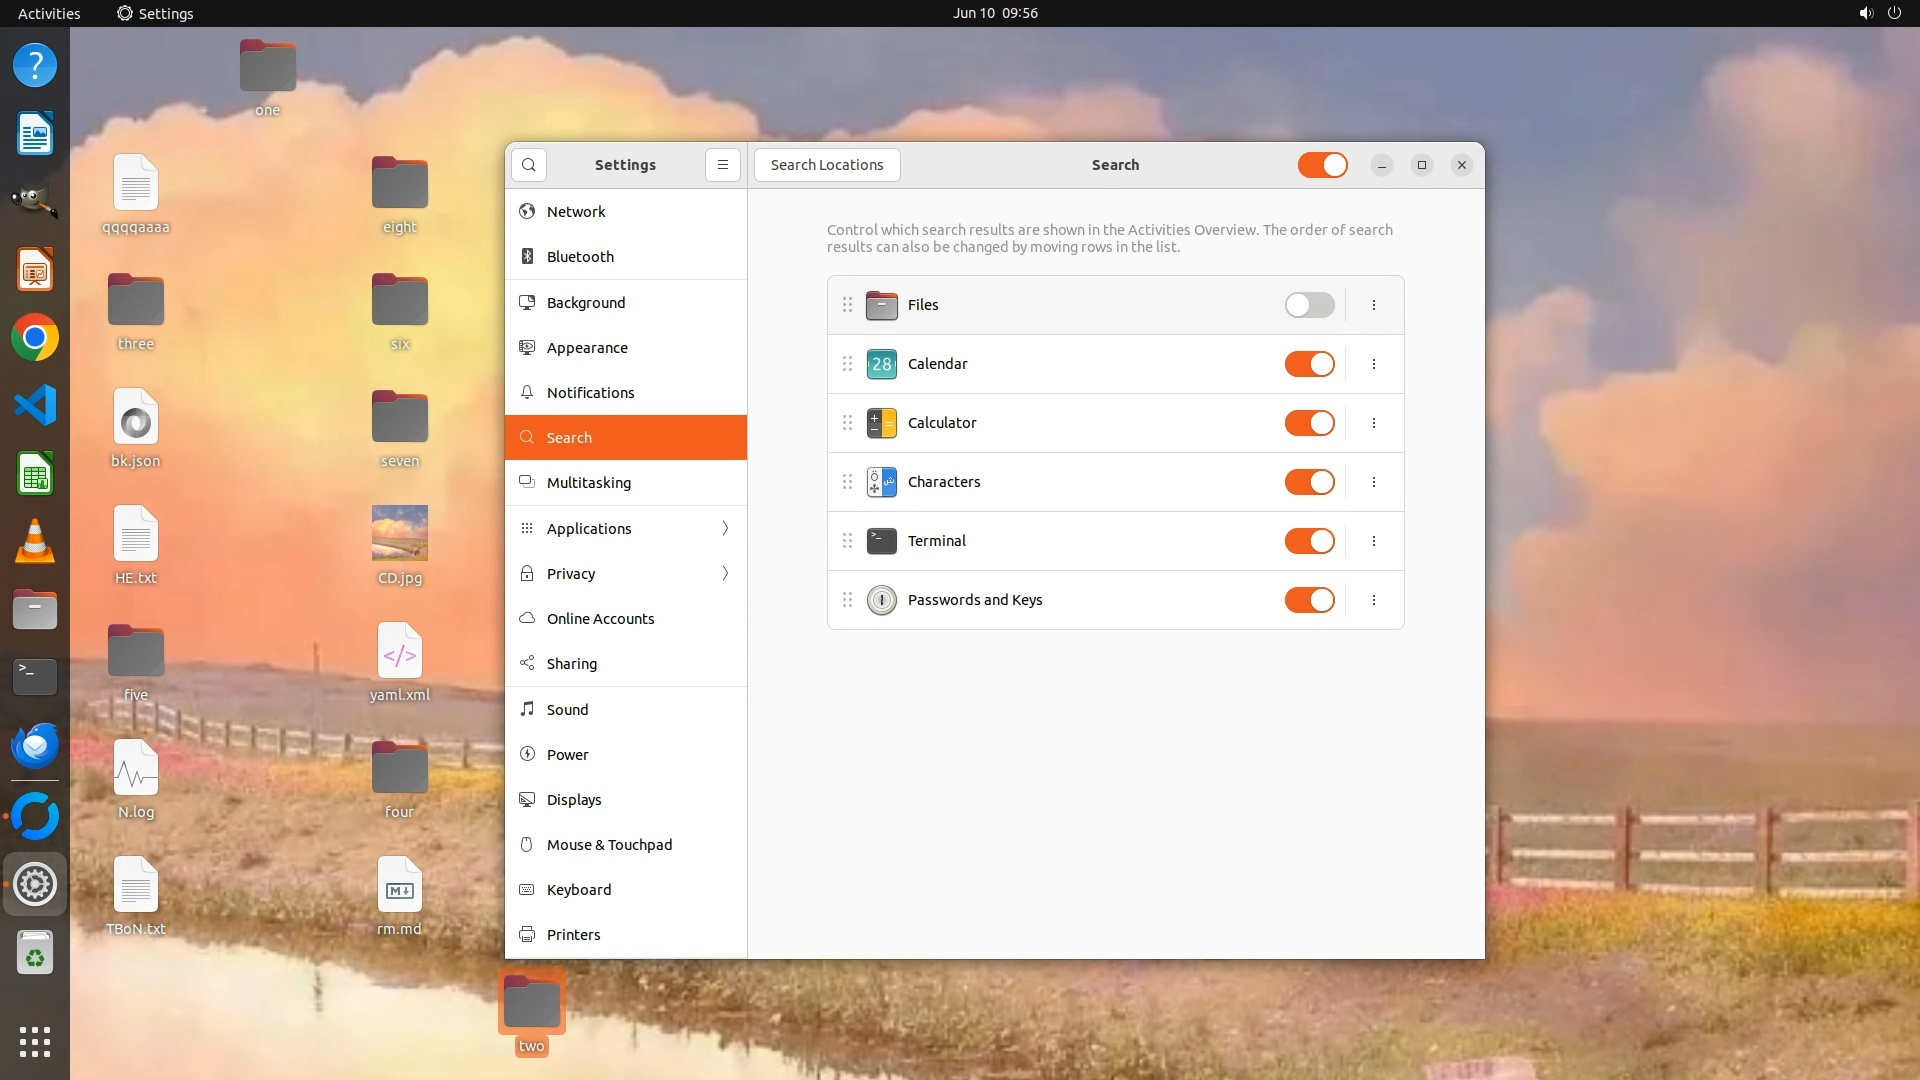This screenshot has height=1080, width=1920.
Task: Enable the Files search toggle
Action: click(1309, 305)
